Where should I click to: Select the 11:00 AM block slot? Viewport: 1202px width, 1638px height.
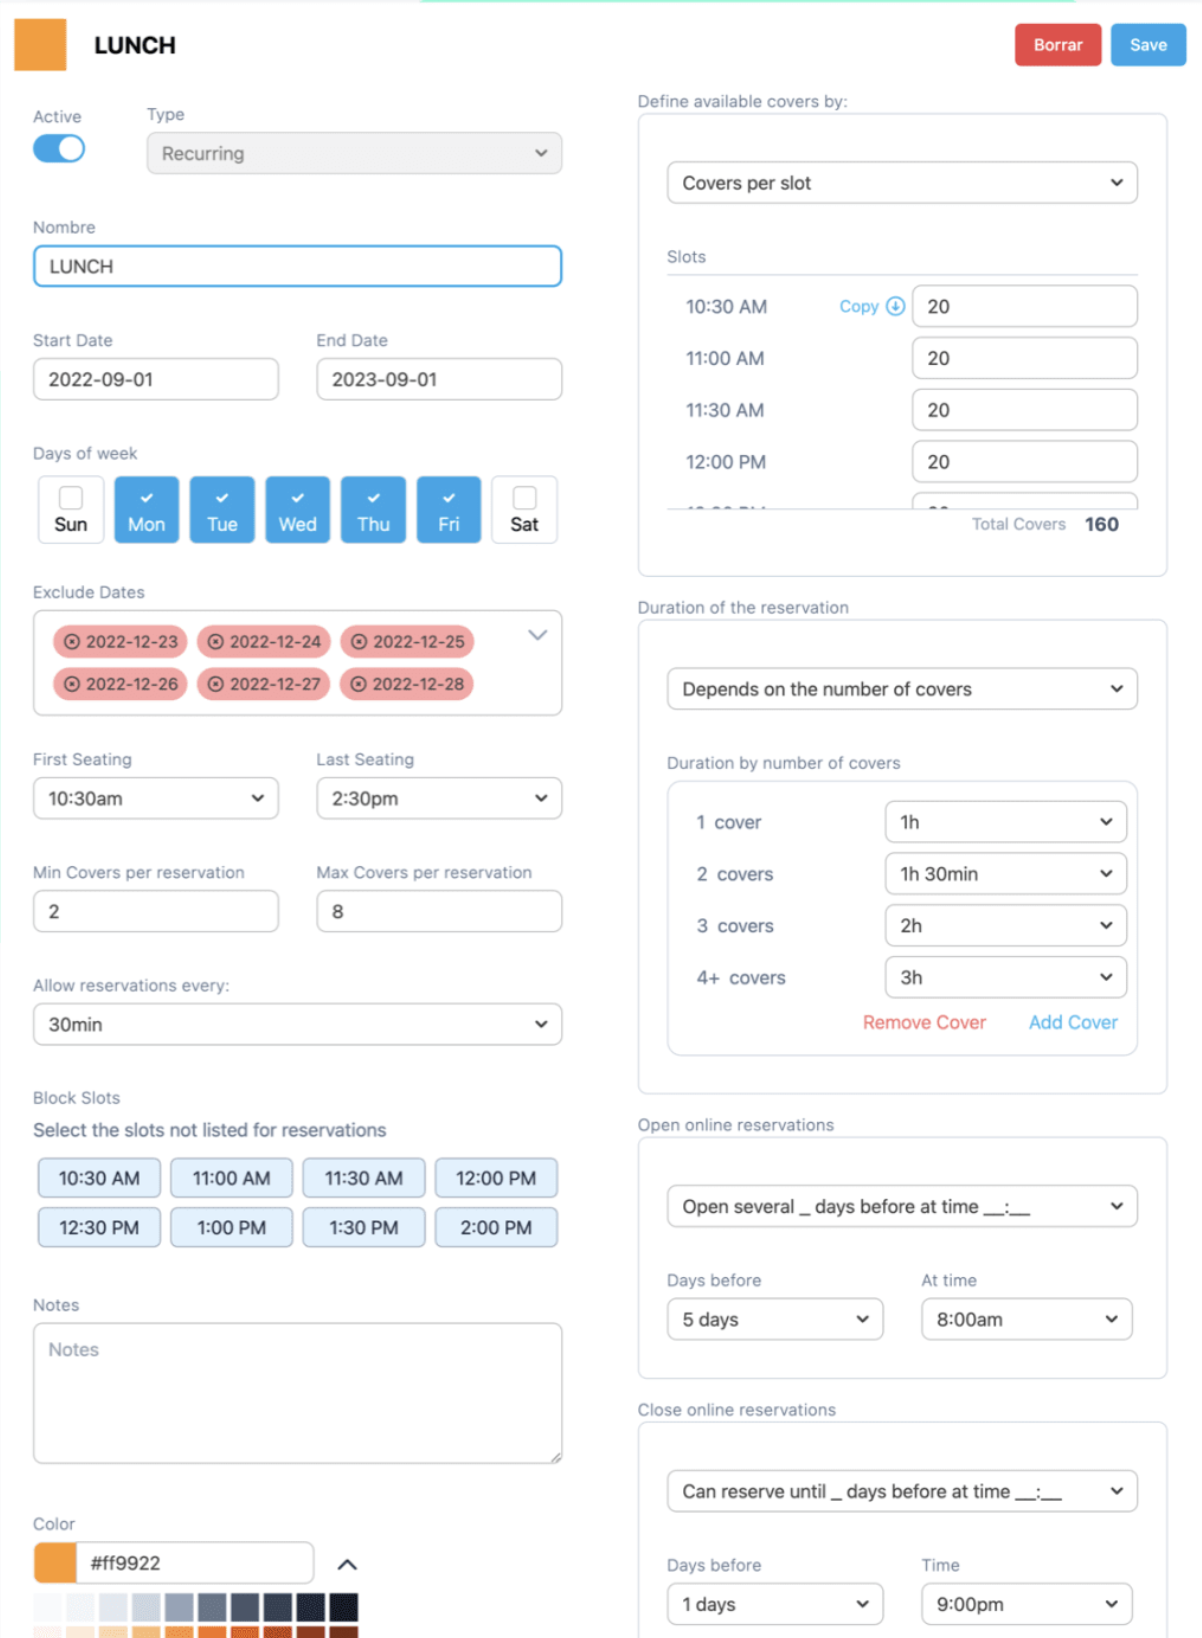(x=231, y=1179)
